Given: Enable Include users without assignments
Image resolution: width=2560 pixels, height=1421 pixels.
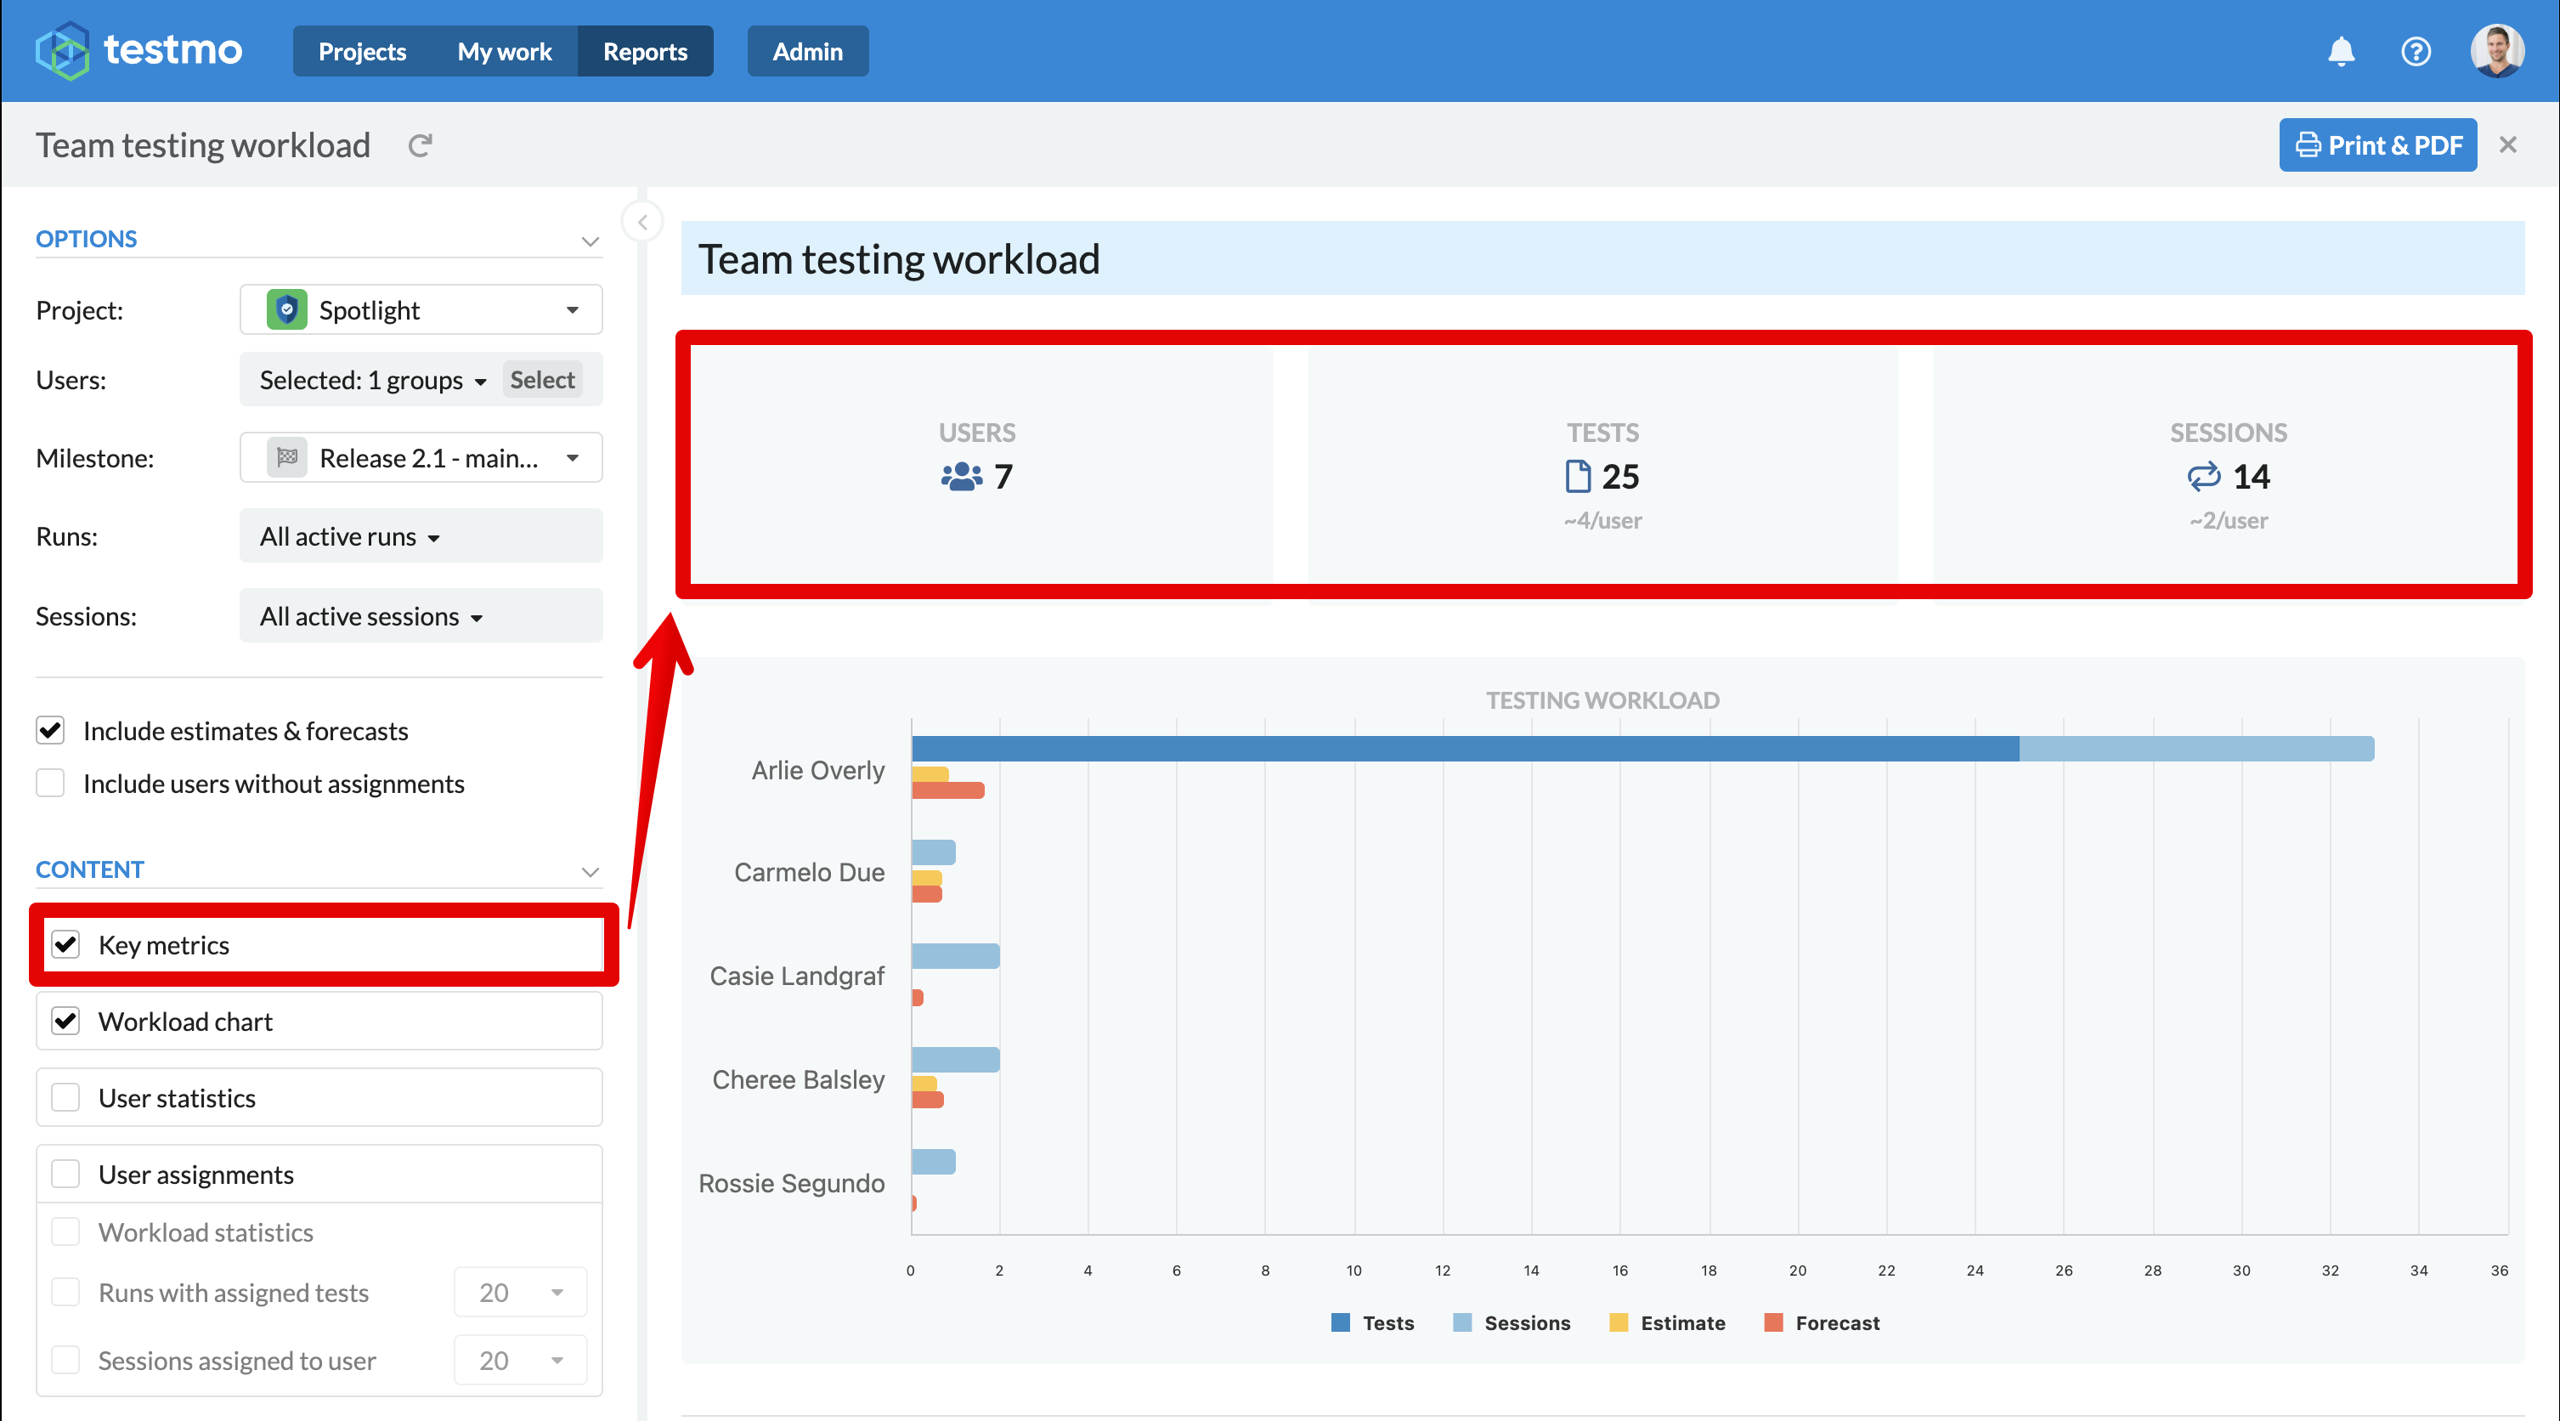Looking at the screenshot, I should click(51, 783).
